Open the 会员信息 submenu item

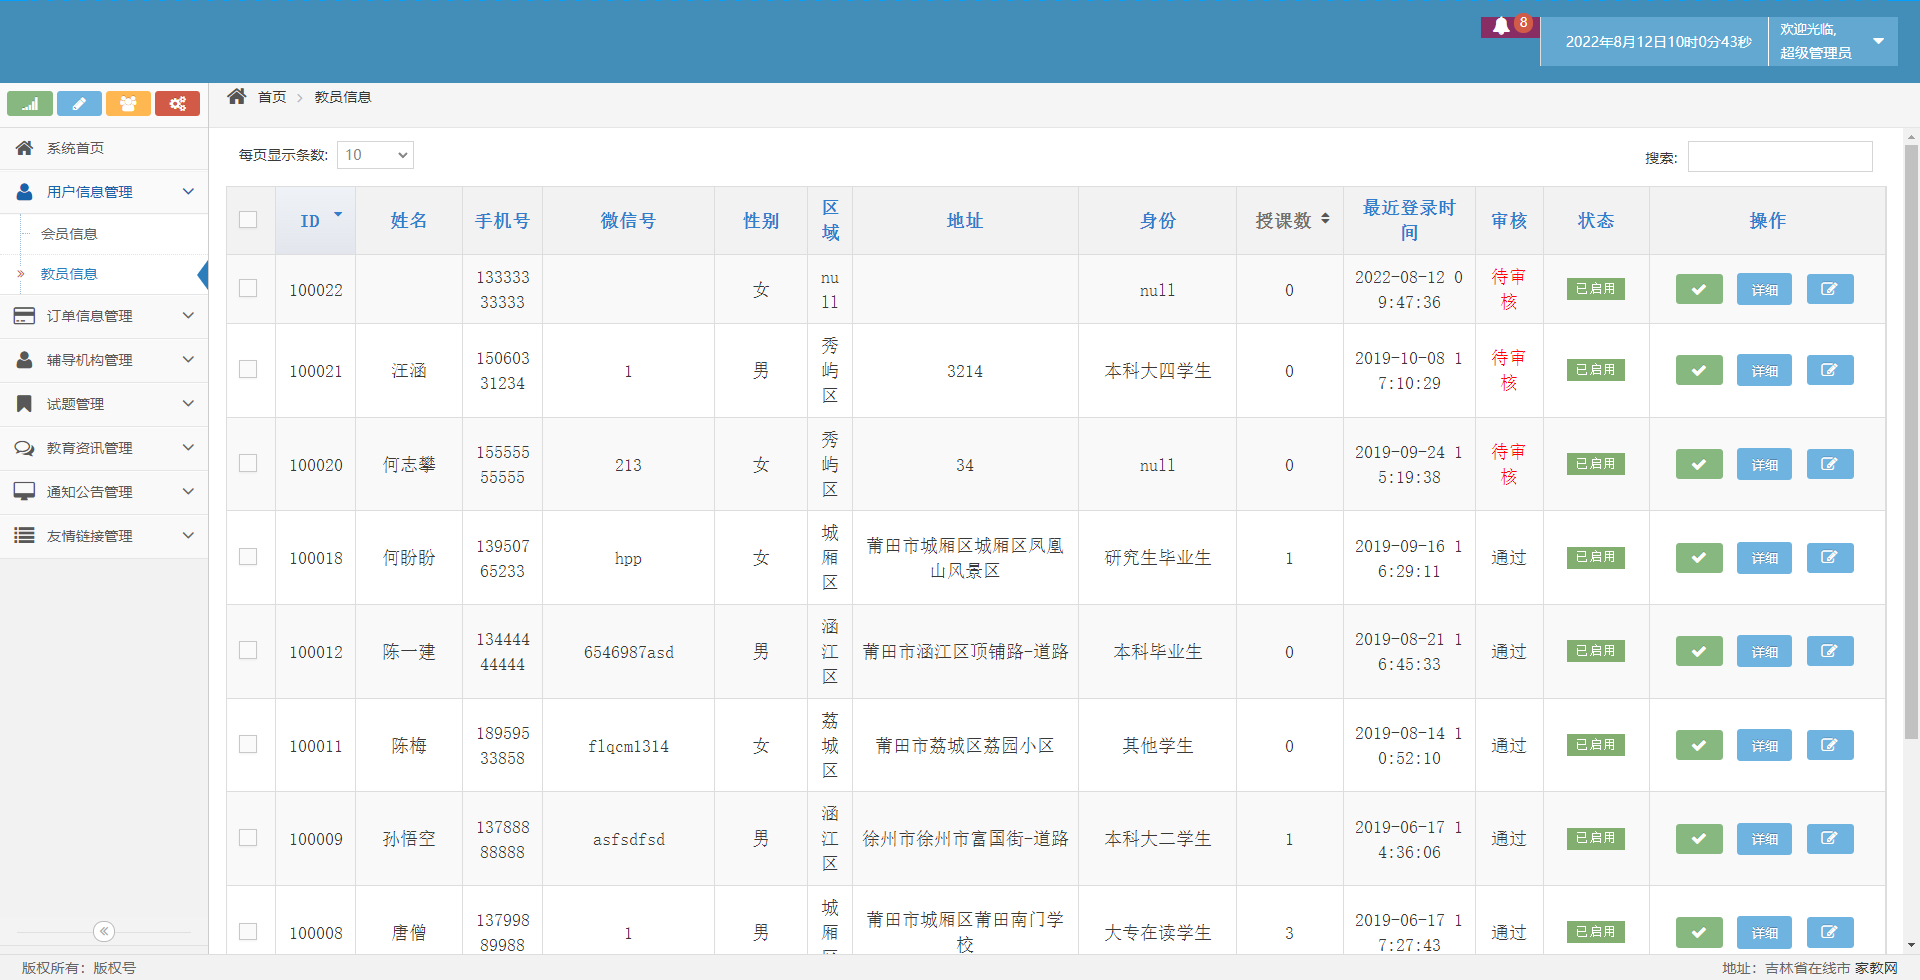[x=69, y=233]
